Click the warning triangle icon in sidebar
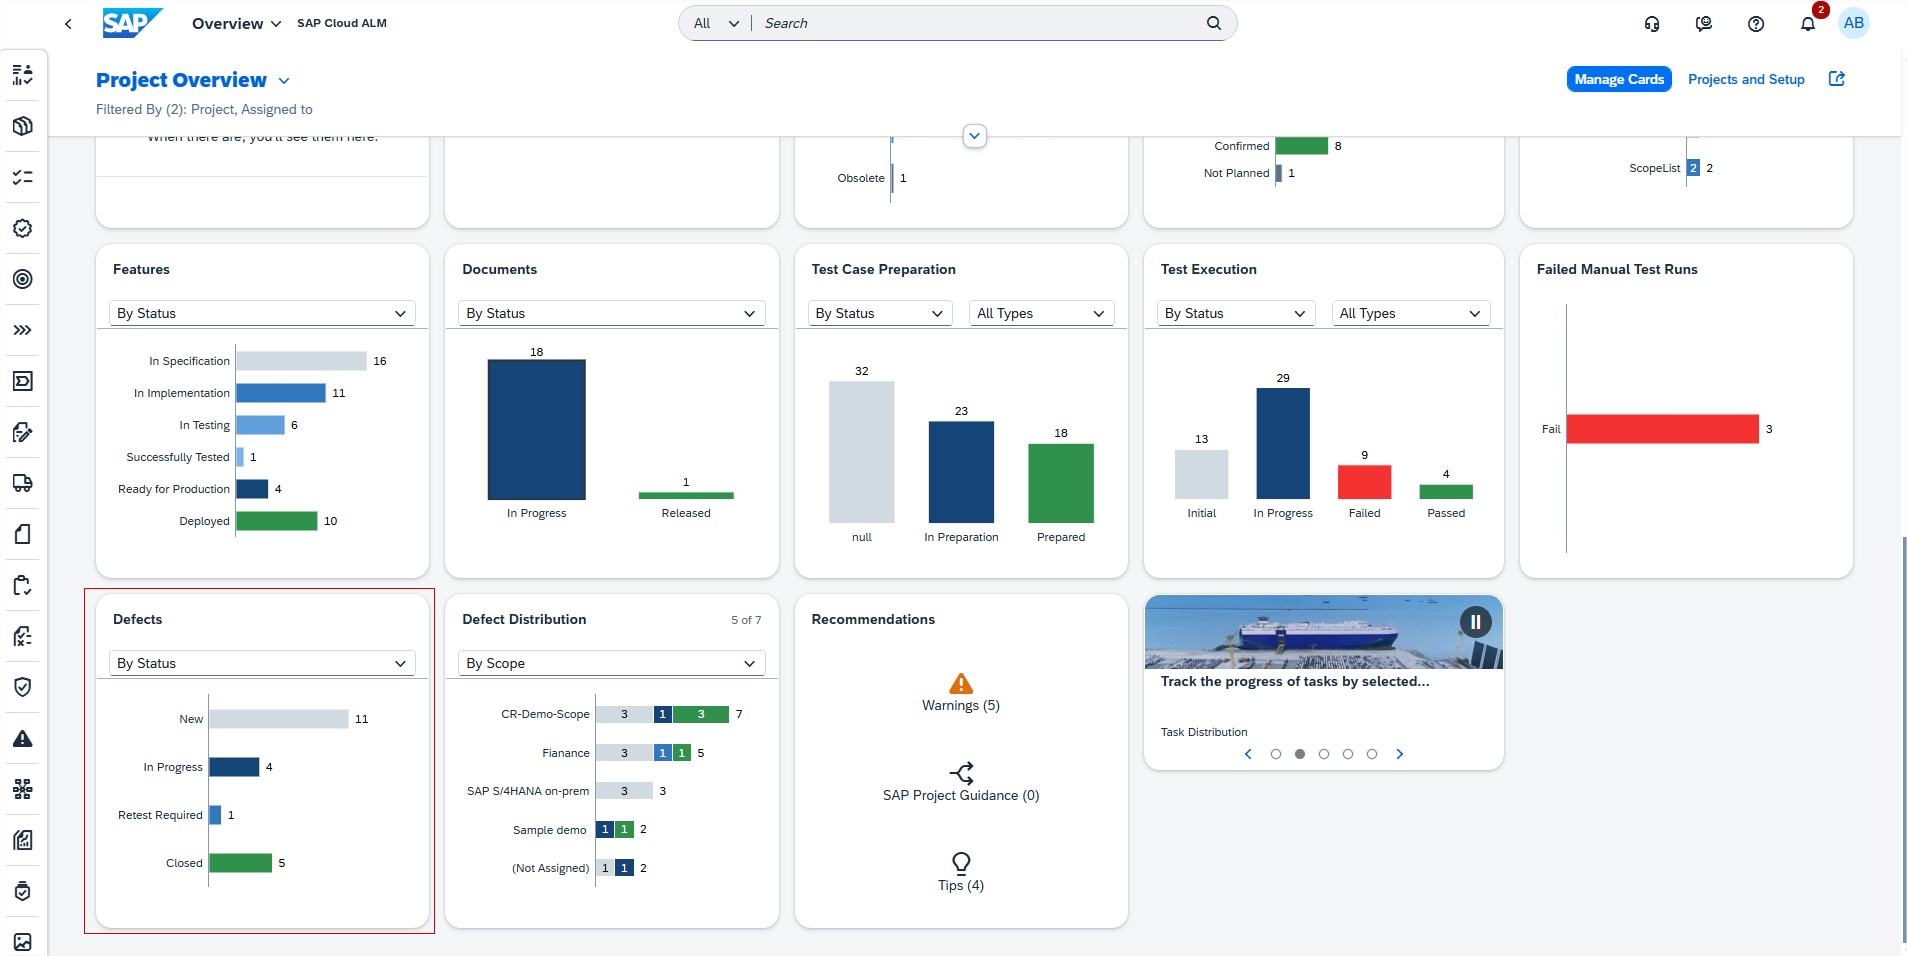Screen dimensions: 1907x956 pyautogui.click(x=22, y=739)
